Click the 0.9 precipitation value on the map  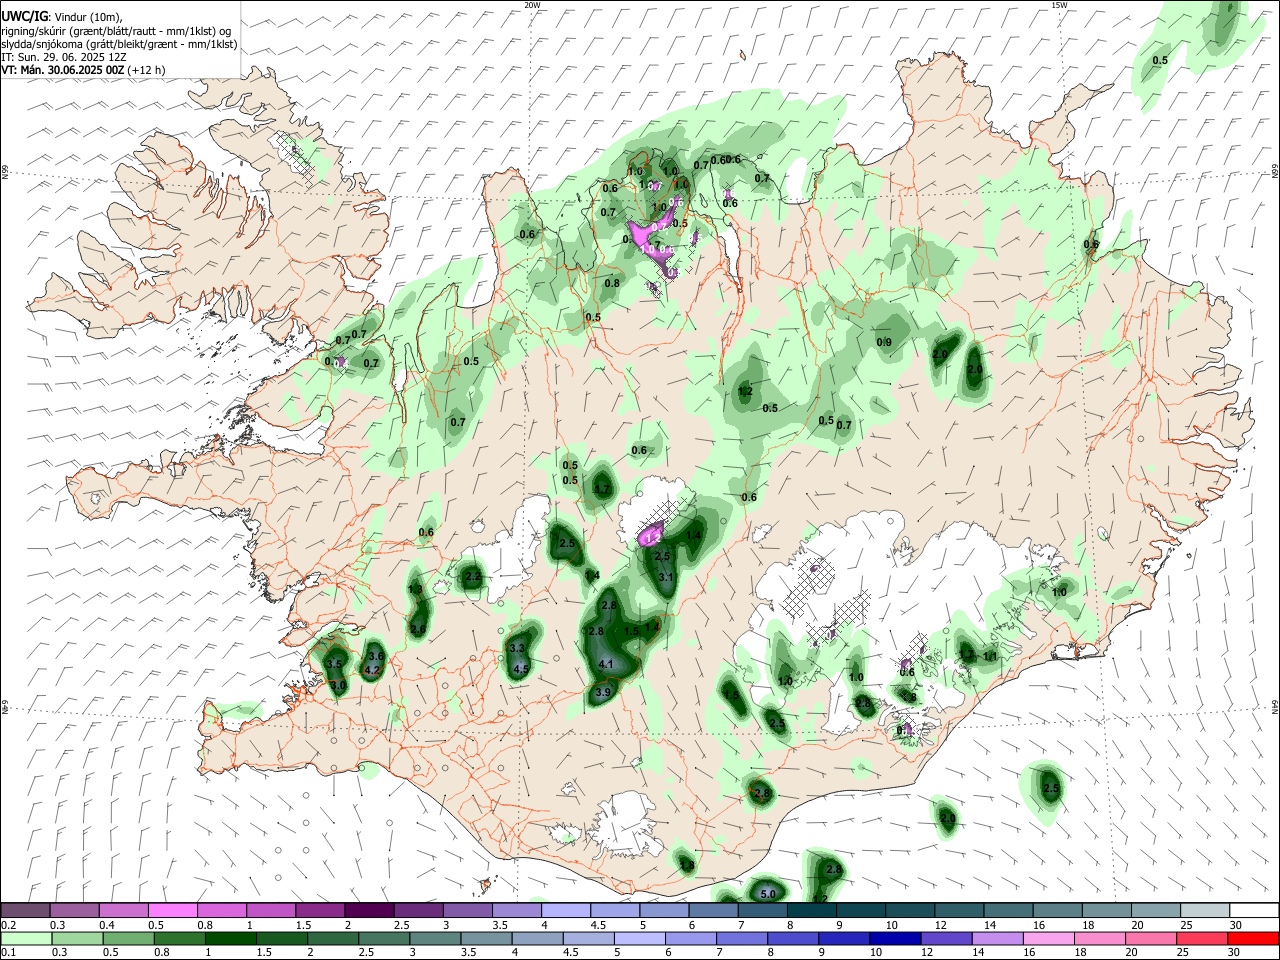pyautogui.click(x=884, y=342)
